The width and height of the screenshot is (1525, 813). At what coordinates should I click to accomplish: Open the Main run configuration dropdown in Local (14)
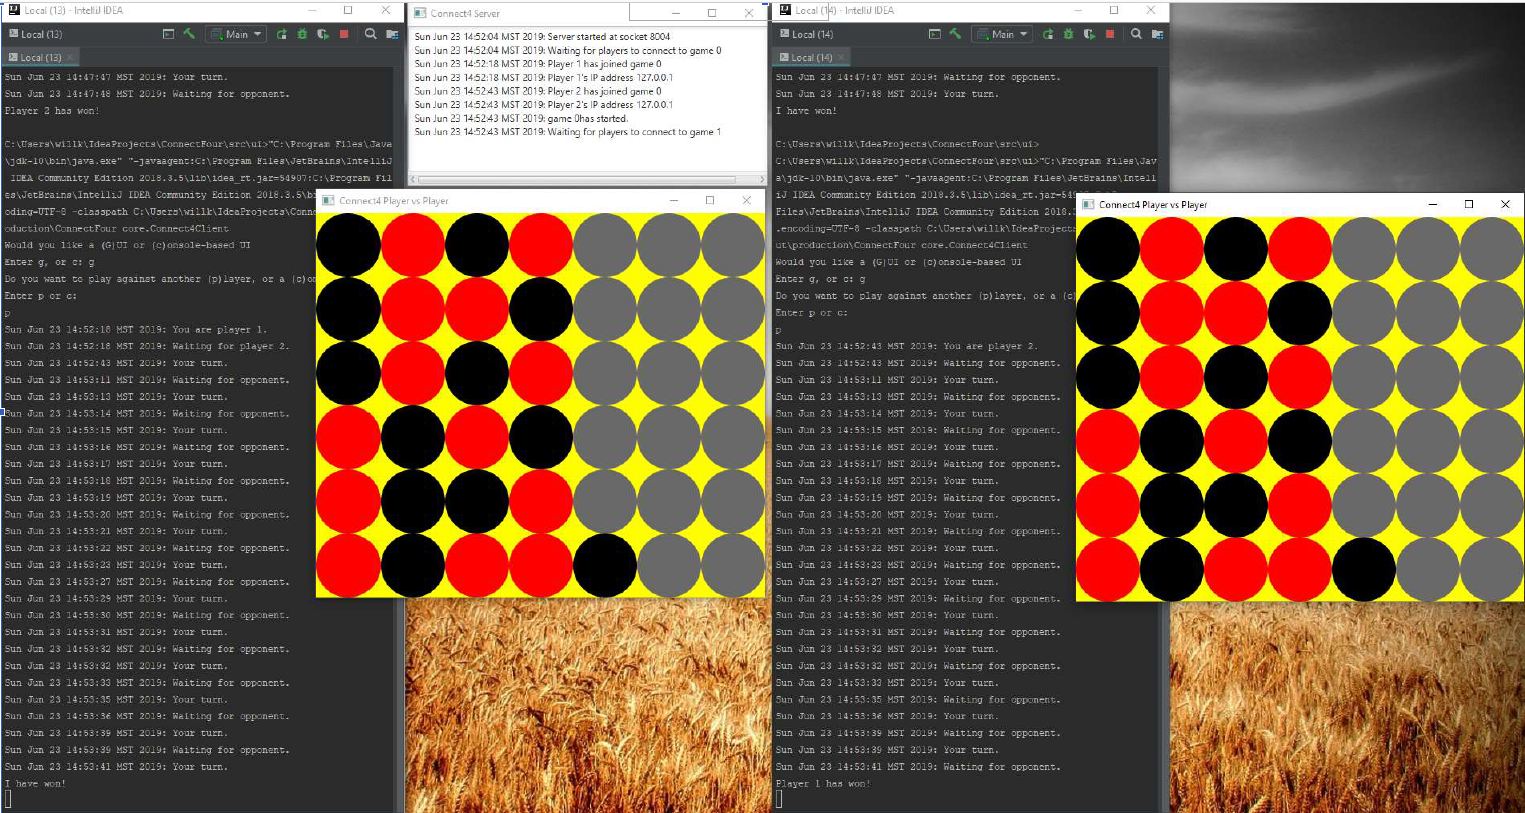tap(1004, 34)
